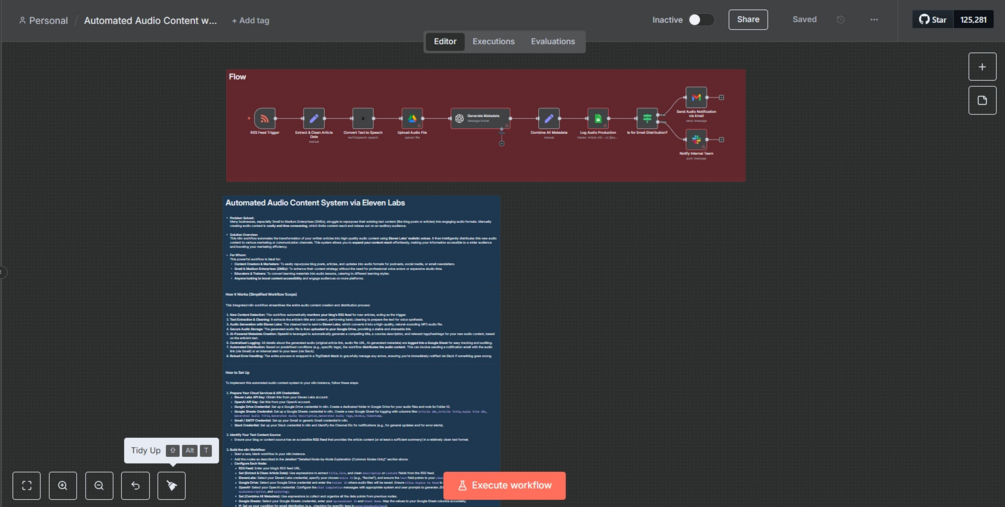Switch to the Evaluations tab

point(552,42)
